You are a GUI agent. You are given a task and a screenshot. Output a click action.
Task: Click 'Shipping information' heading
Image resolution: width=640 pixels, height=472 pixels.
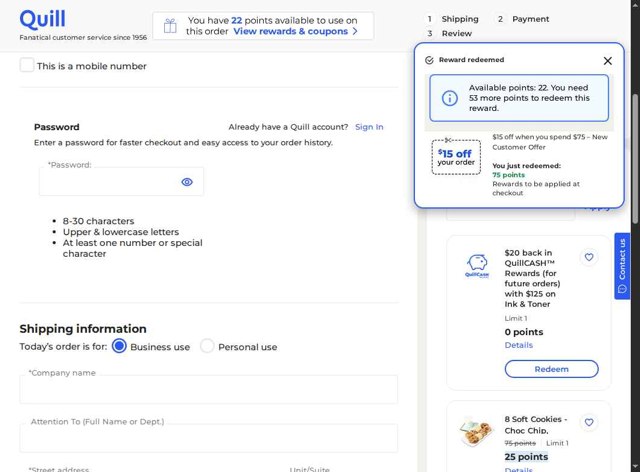point(83,329)
